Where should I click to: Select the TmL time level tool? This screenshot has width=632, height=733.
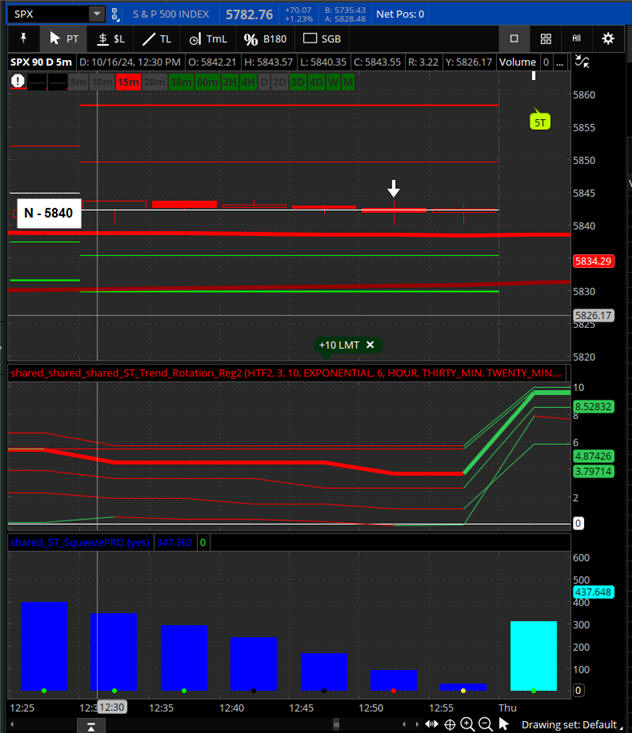tap(208, 39)
